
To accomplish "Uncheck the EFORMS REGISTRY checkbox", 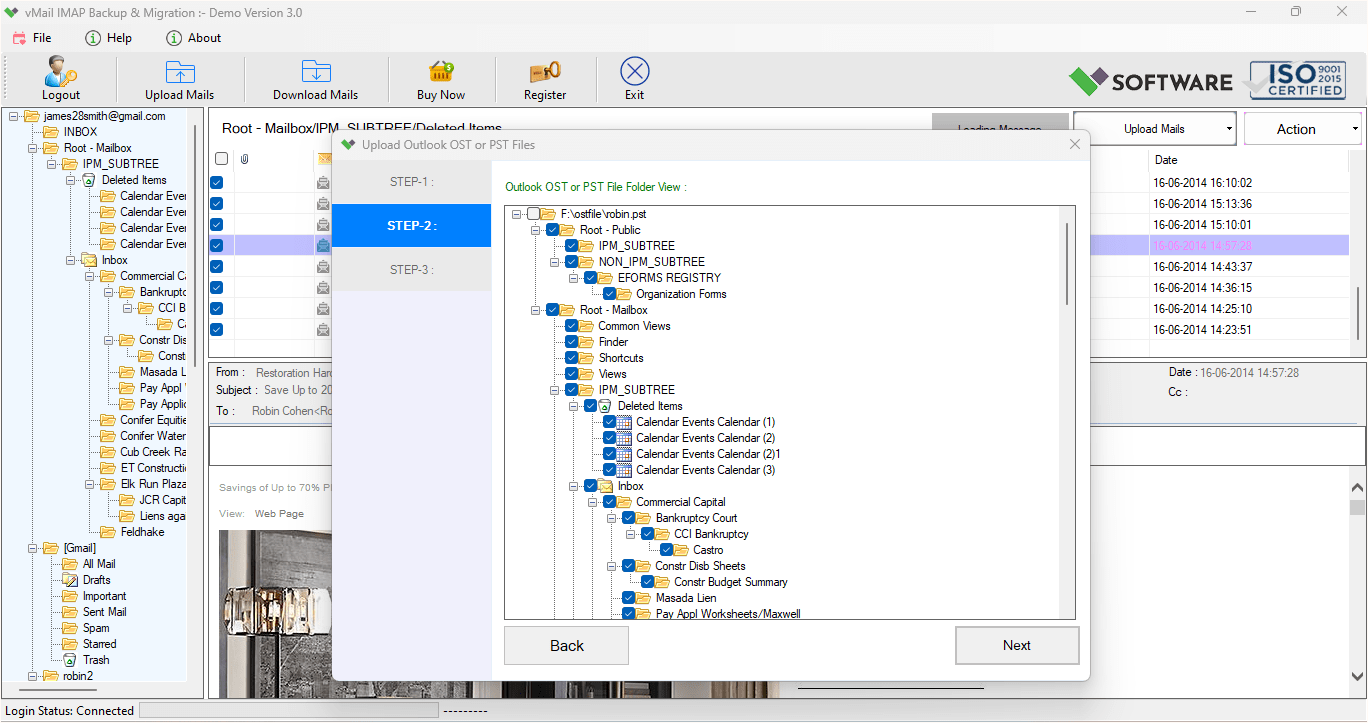I will 590,278.
